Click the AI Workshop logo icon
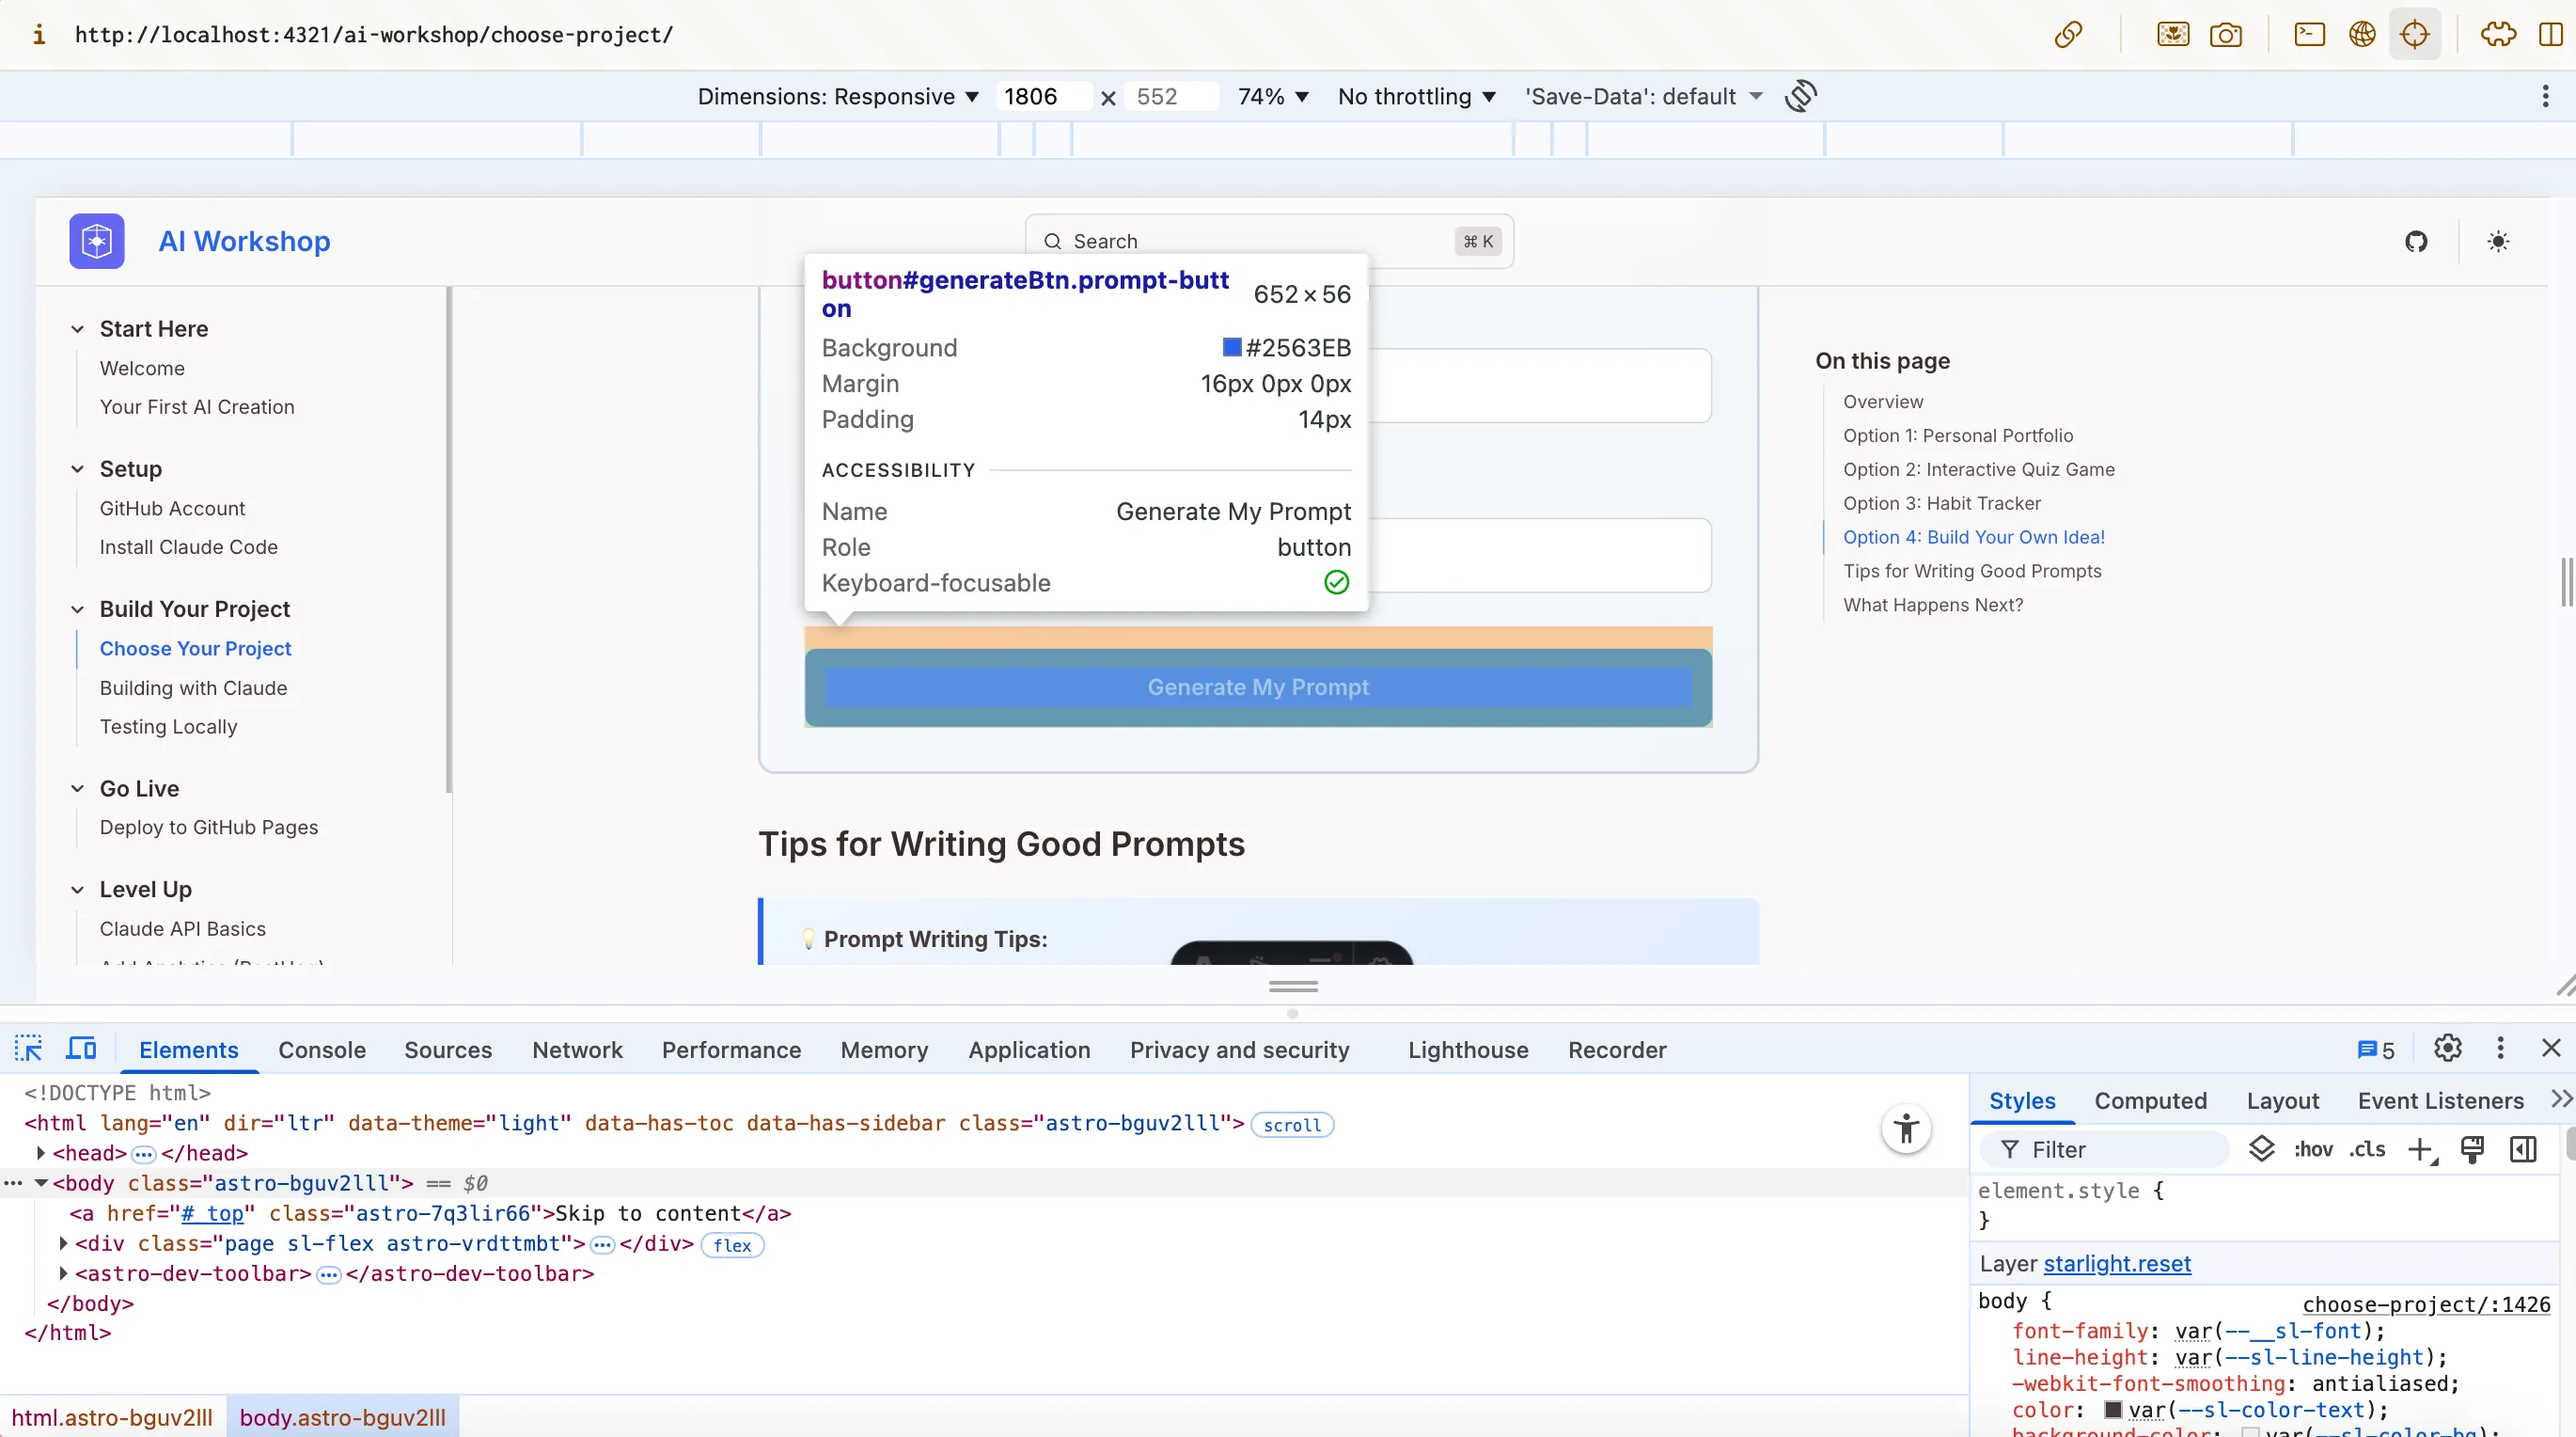Viewport: 2576px width, 1437px height. coord(97,241)
